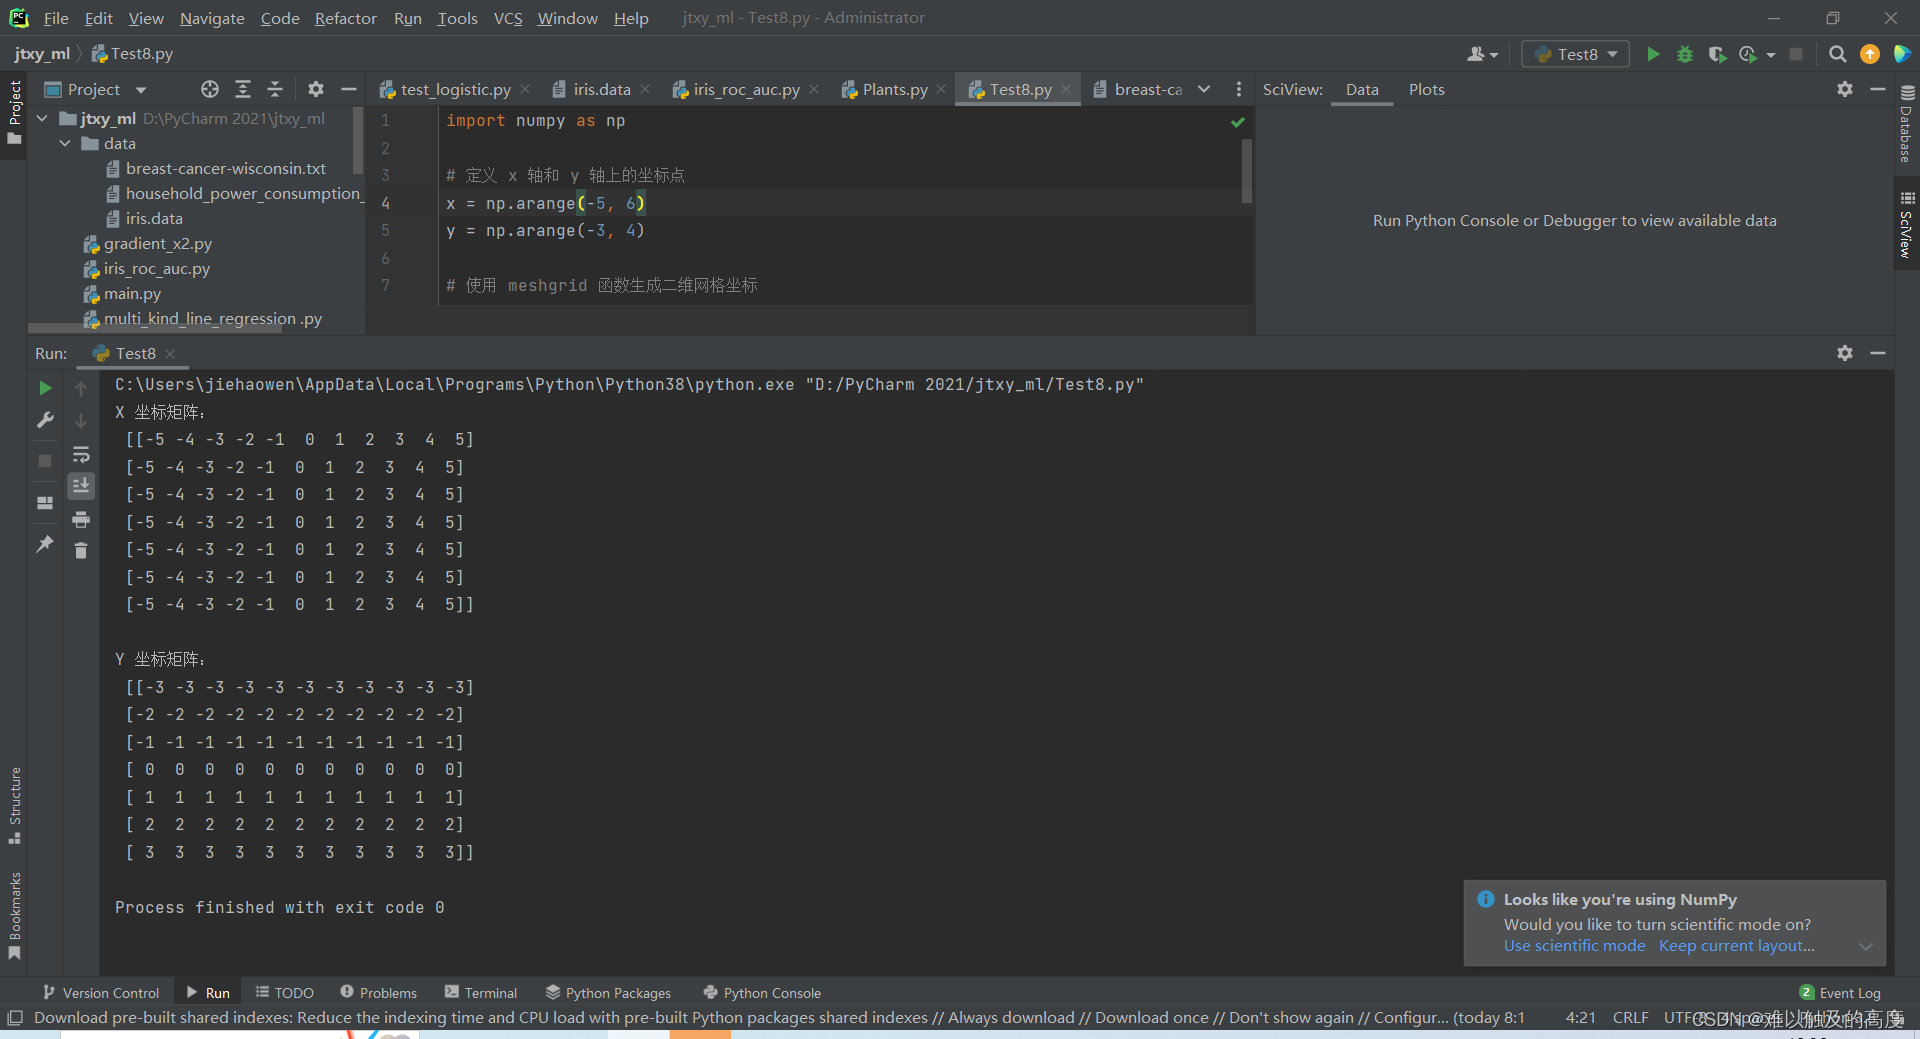Open the File menu

56,18
